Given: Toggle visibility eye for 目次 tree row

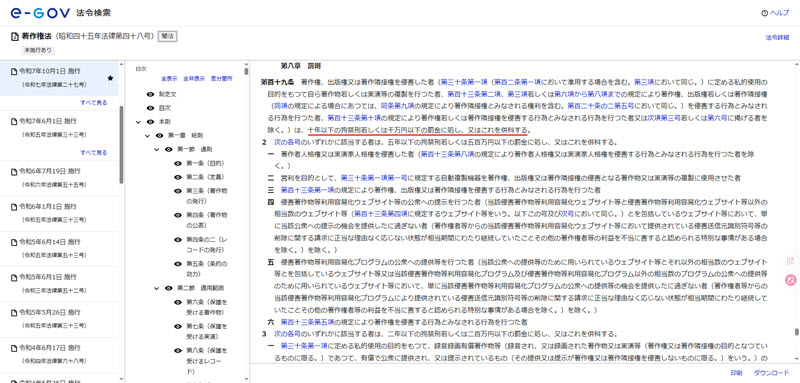Looking at the screenshot, I should [150, 108].
